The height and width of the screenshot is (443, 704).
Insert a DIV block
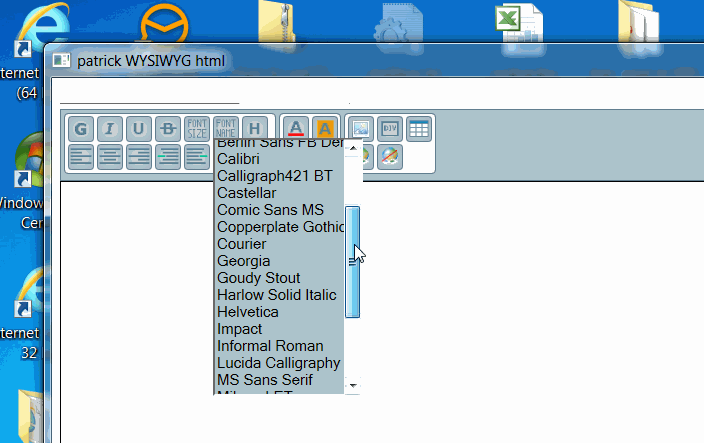pyautogui.click(x=390, y=129)
